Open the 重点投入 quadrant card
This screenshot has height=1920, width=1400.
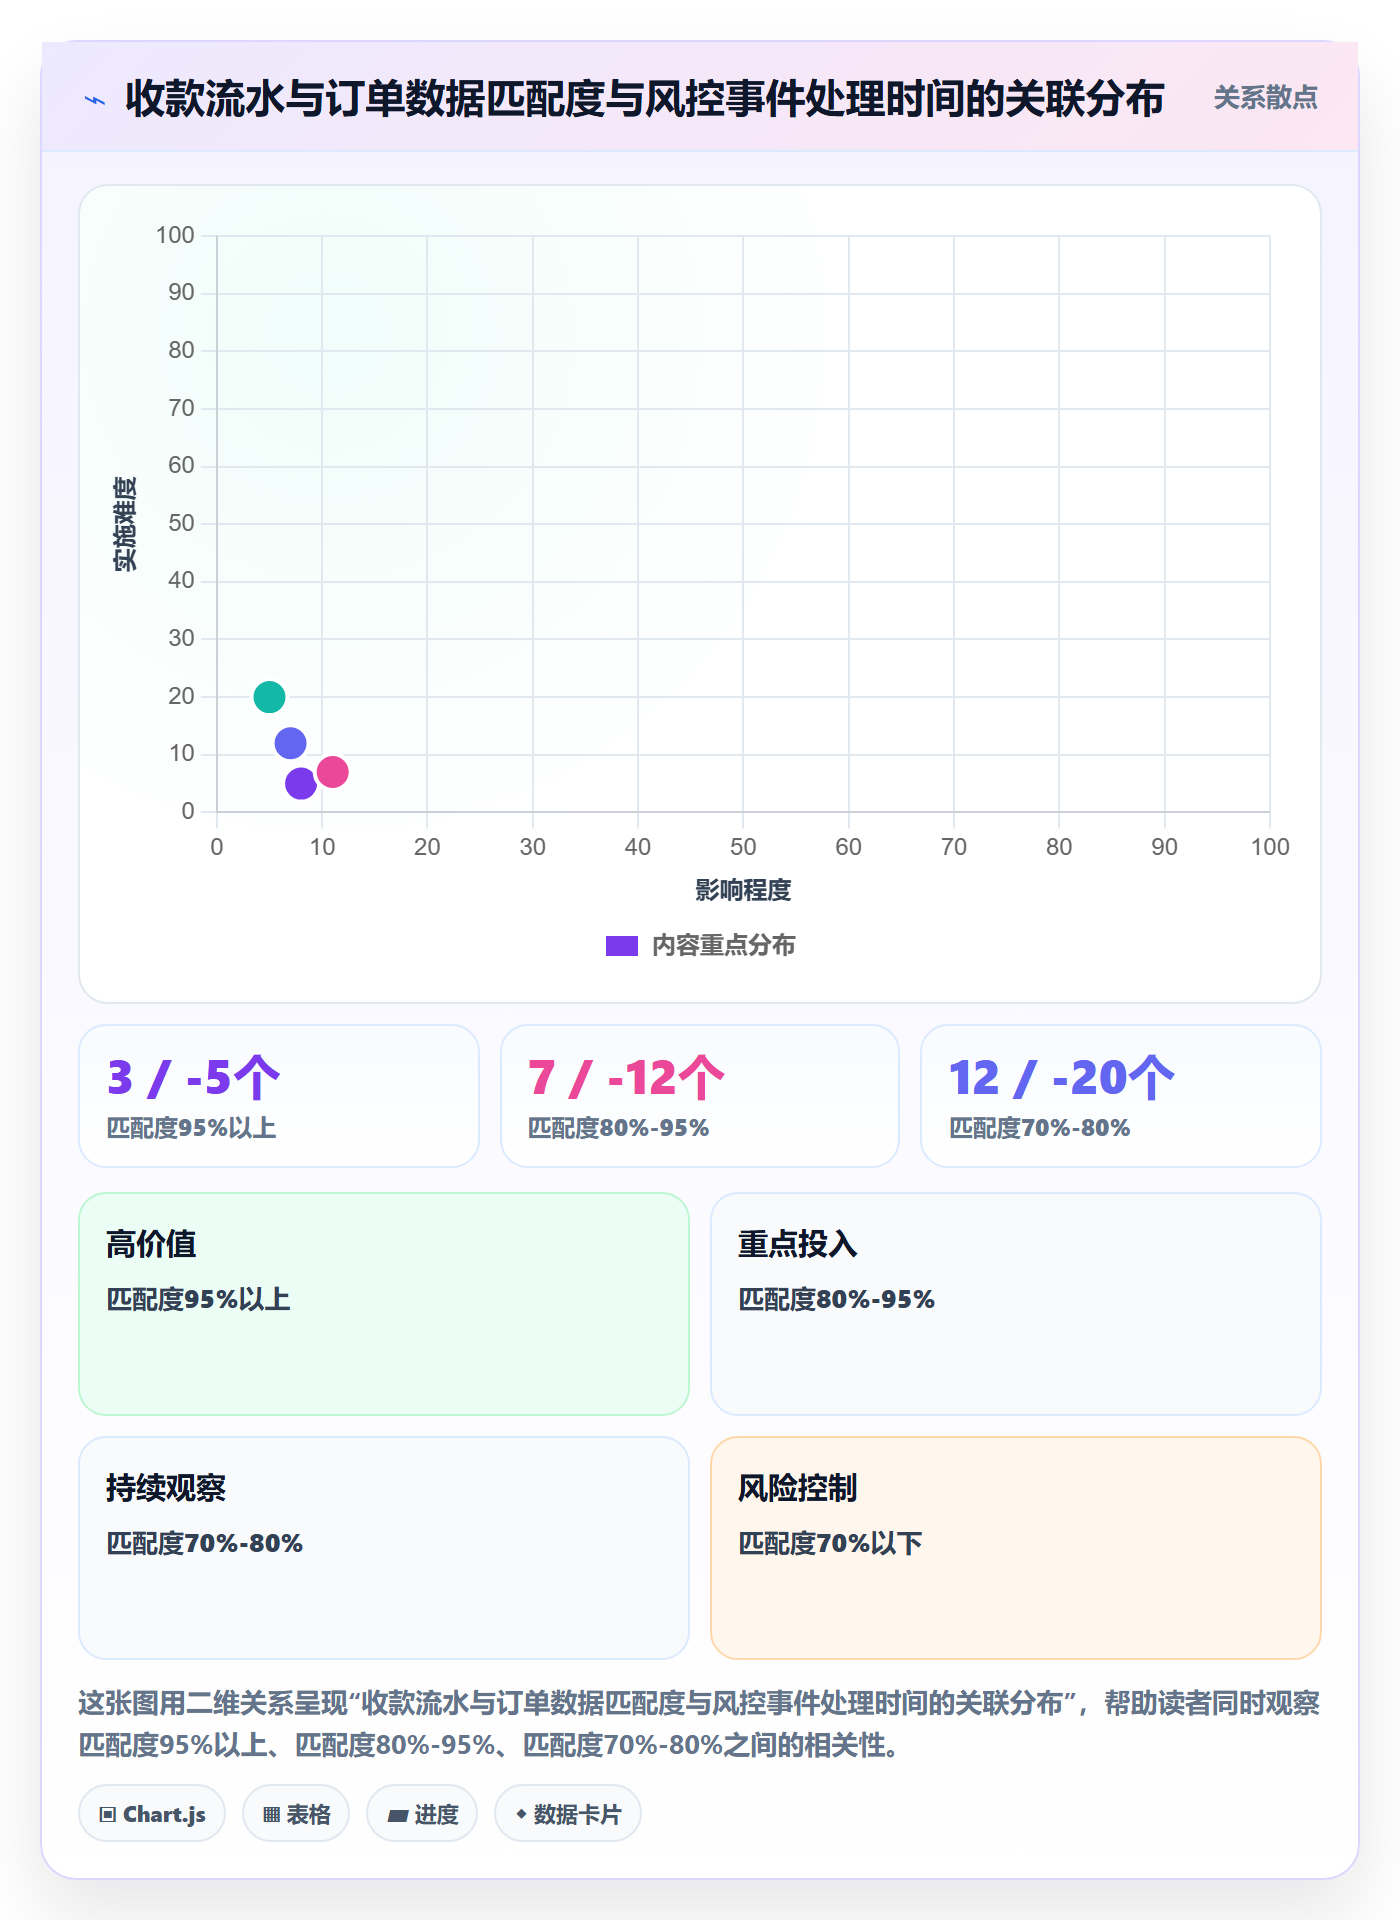tap(1016, 1304)
